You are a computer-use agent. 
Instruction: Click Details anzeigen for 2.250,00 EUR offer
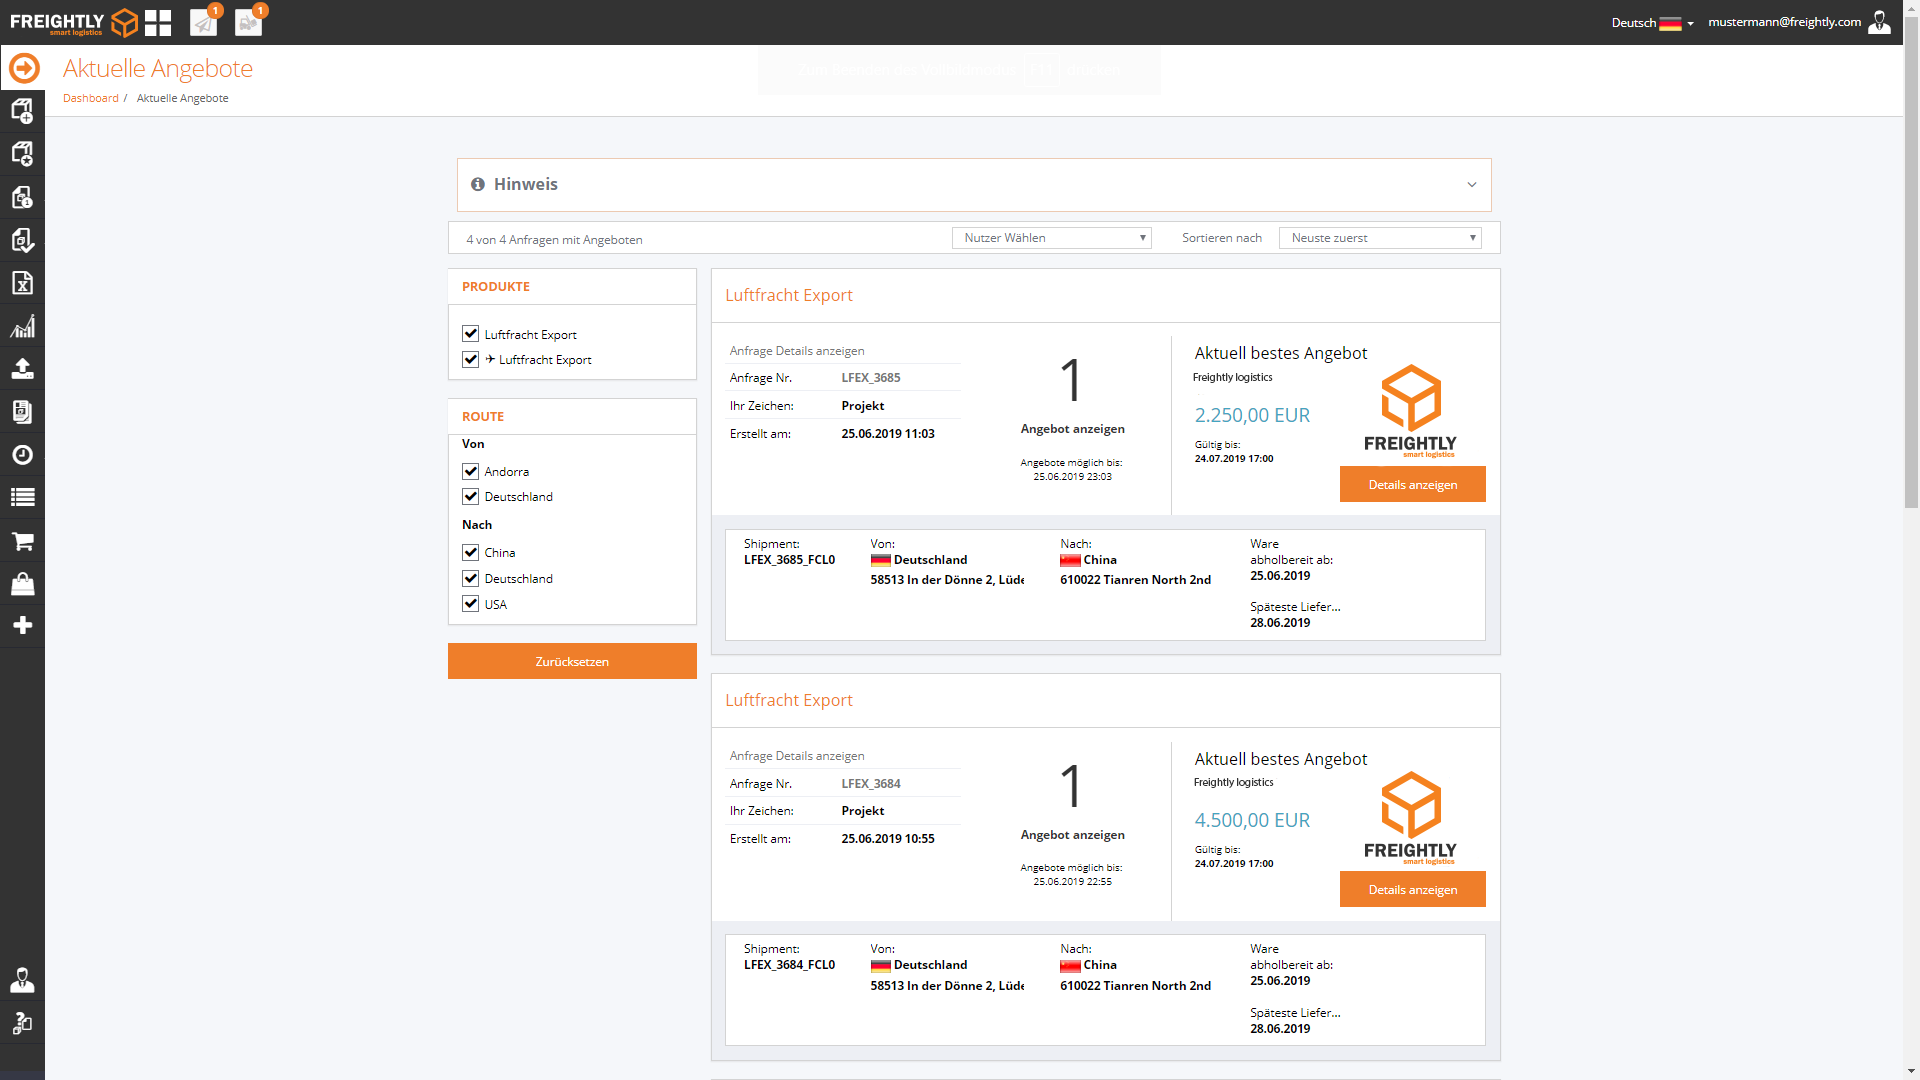coord(1412,484)
